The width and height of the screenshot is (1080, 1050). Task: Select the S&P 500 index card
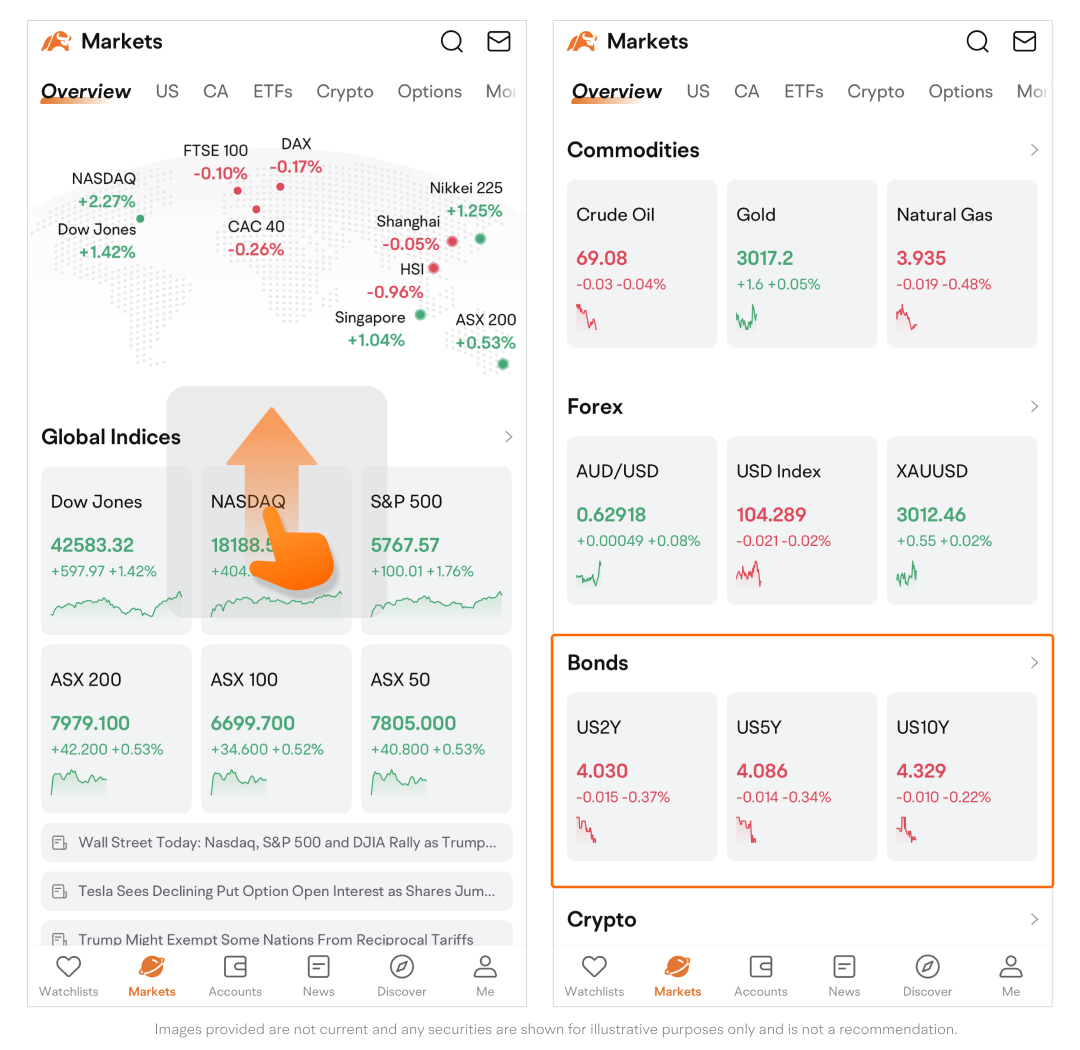(436, 550)
